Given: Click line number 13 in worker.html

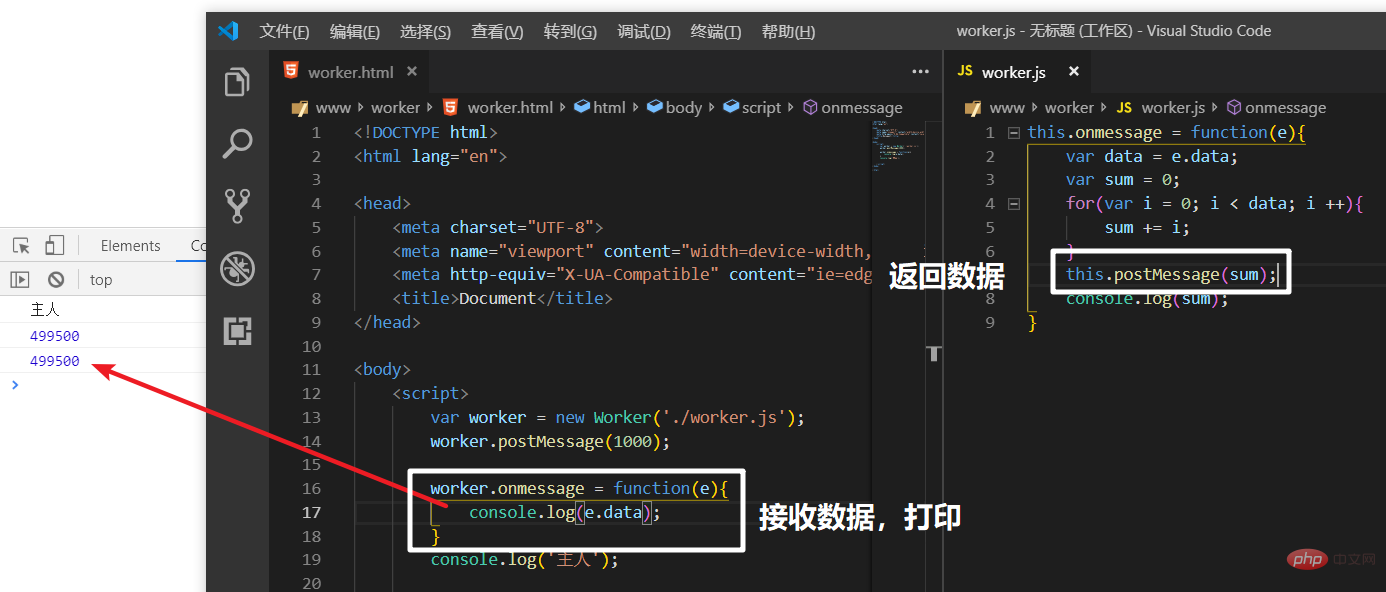Looking at the screenshot, I should click(312, 417).
